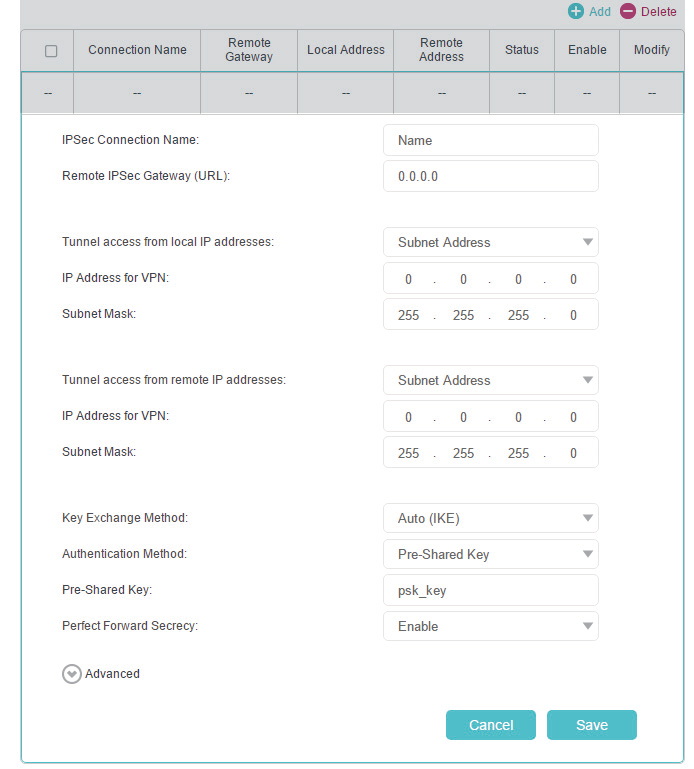Open Perfect Forward Secrecy dropdown
694x769 pixels.
click(490, 626)
